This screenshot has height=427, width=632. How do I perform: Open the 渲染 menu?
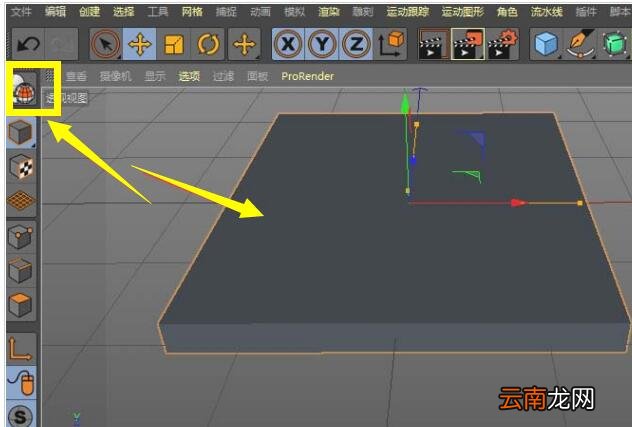(329, 12)
